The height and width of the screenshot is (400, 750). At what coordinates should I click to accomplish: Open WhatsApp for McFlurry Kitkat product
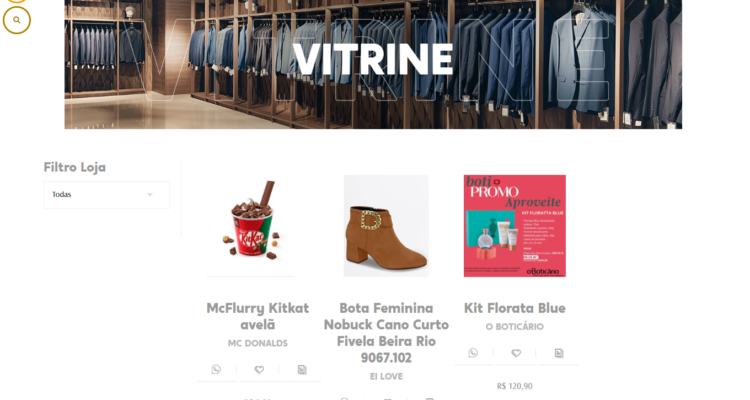click(x=216, y=369)
